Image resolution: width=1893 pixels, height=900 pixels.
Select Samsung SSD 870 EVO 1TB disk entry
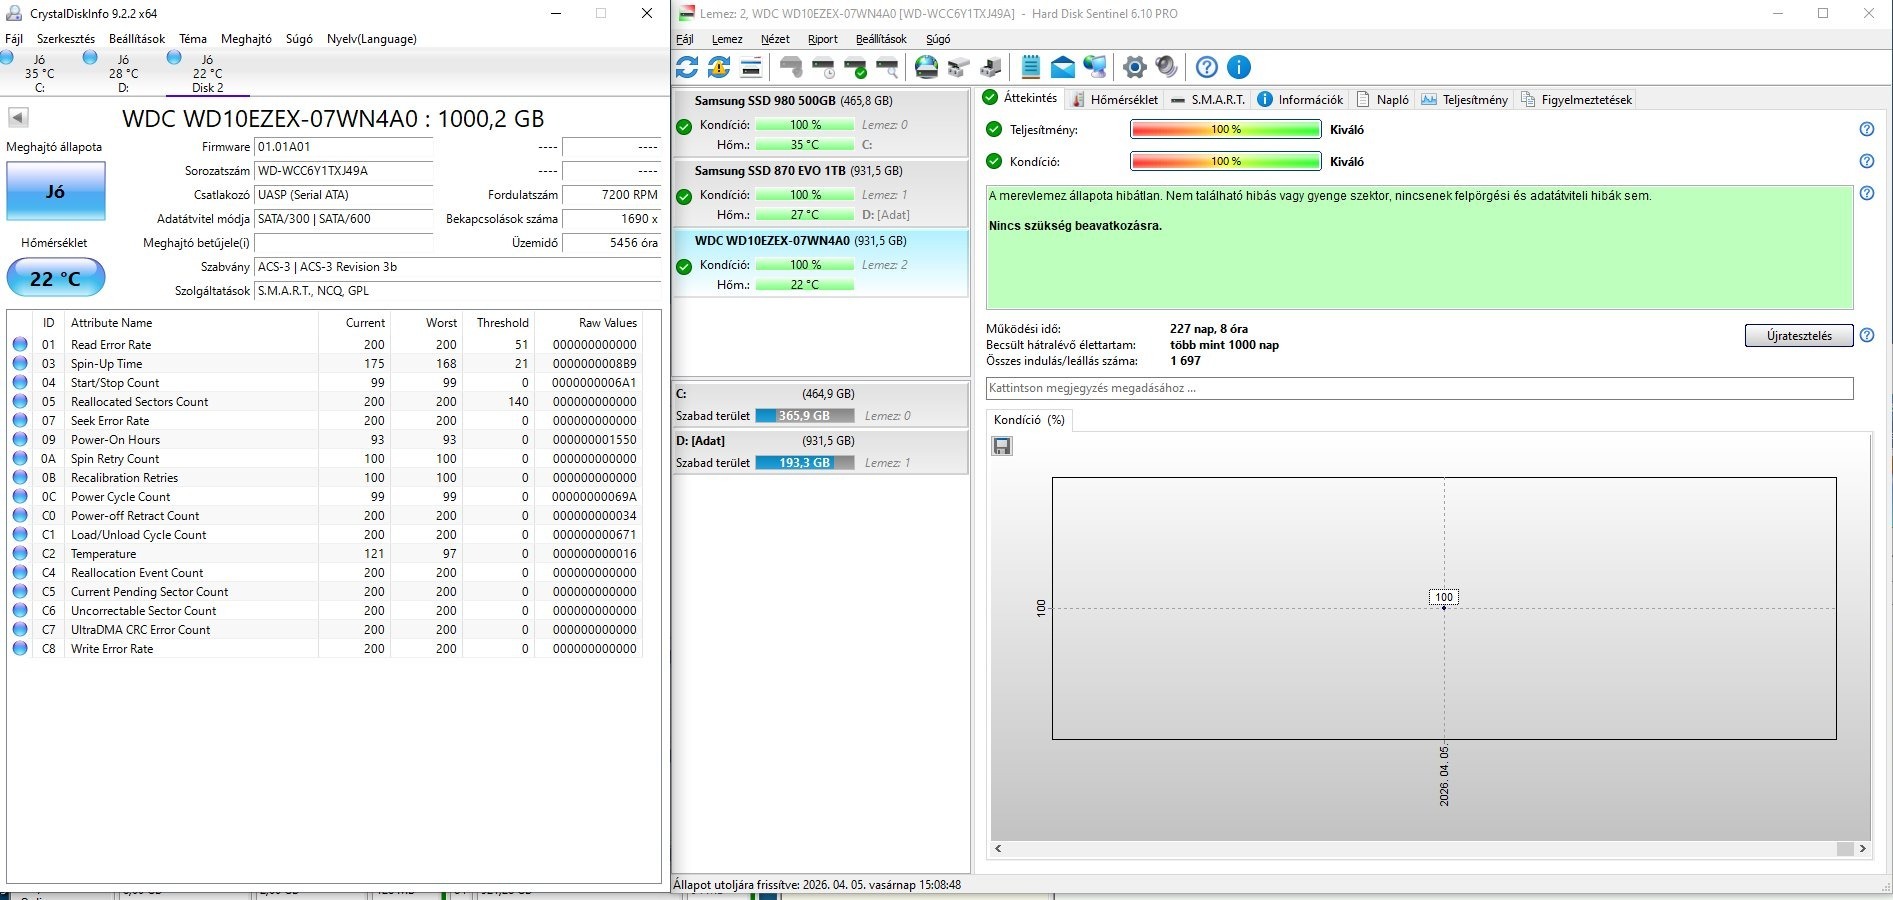(821, 193)
